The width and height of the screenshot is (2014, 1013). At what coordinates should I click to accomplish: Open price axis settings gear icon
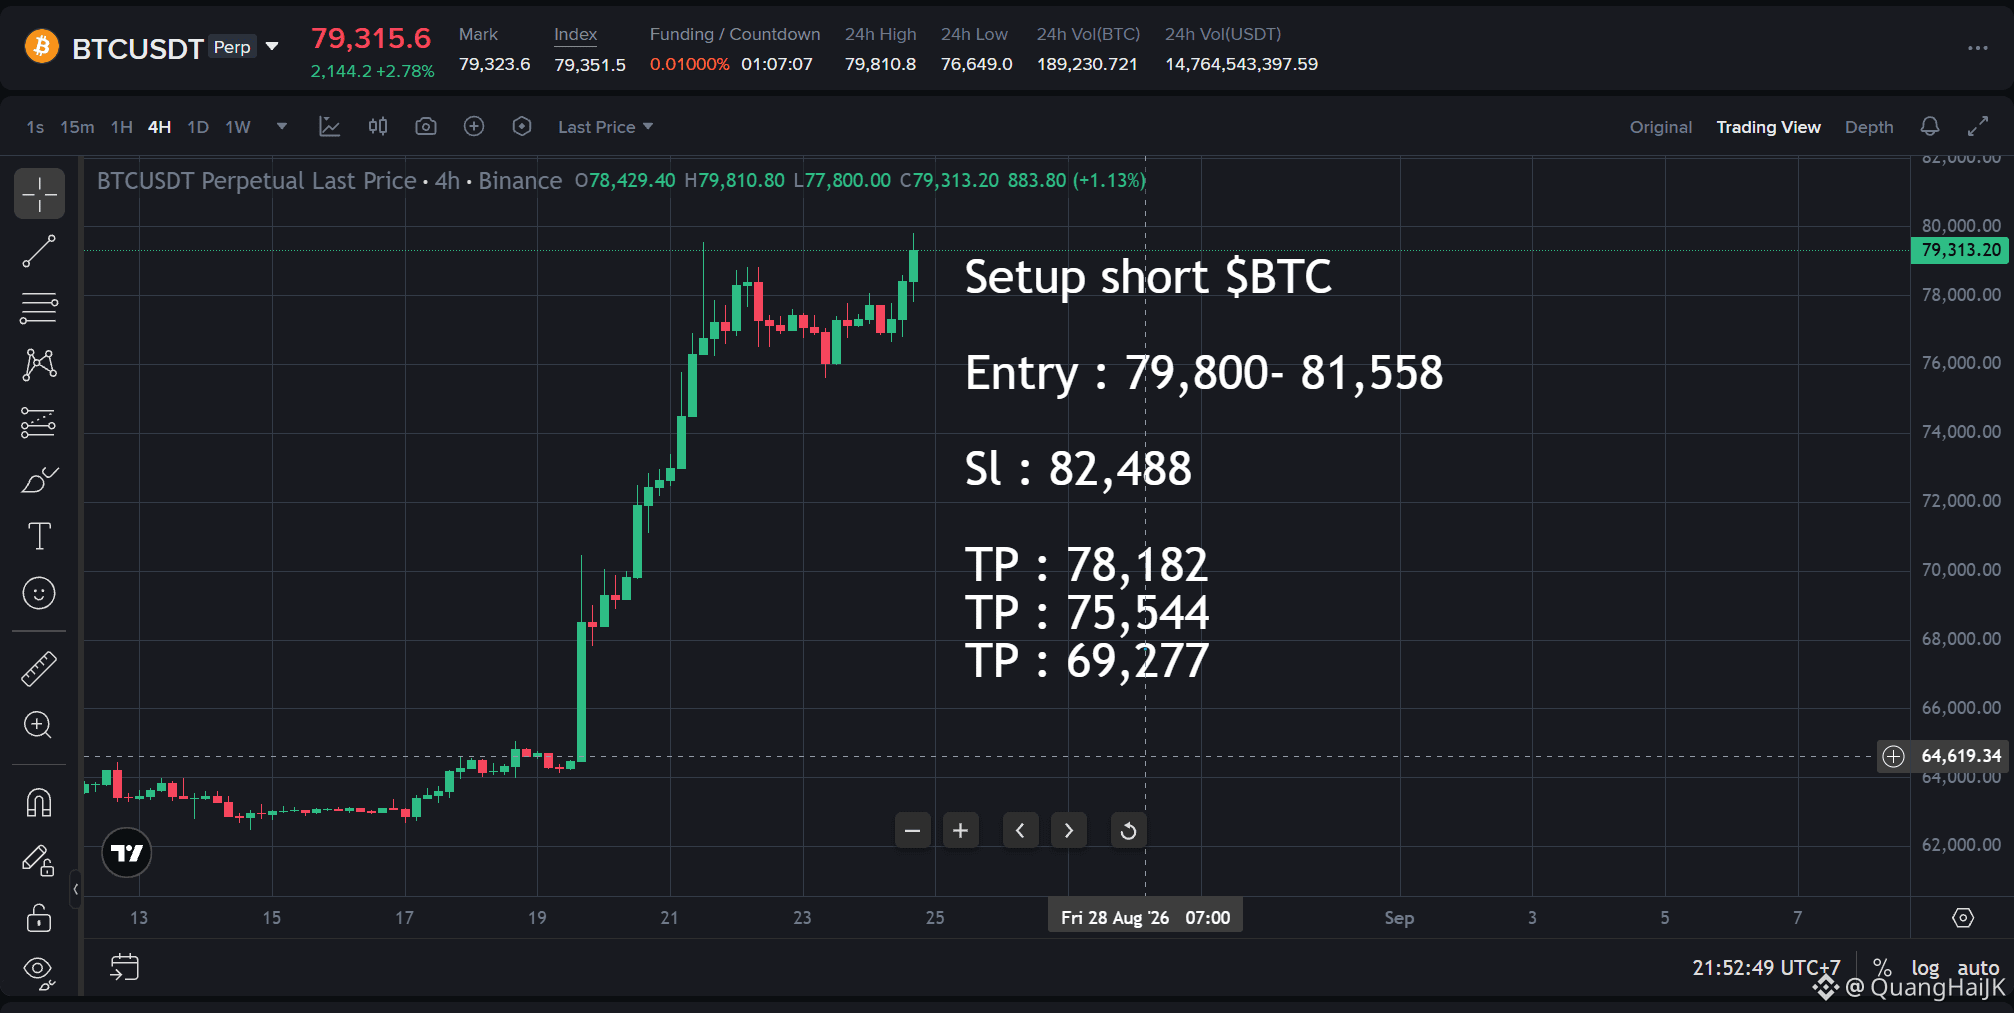(x=1963, y=918)
